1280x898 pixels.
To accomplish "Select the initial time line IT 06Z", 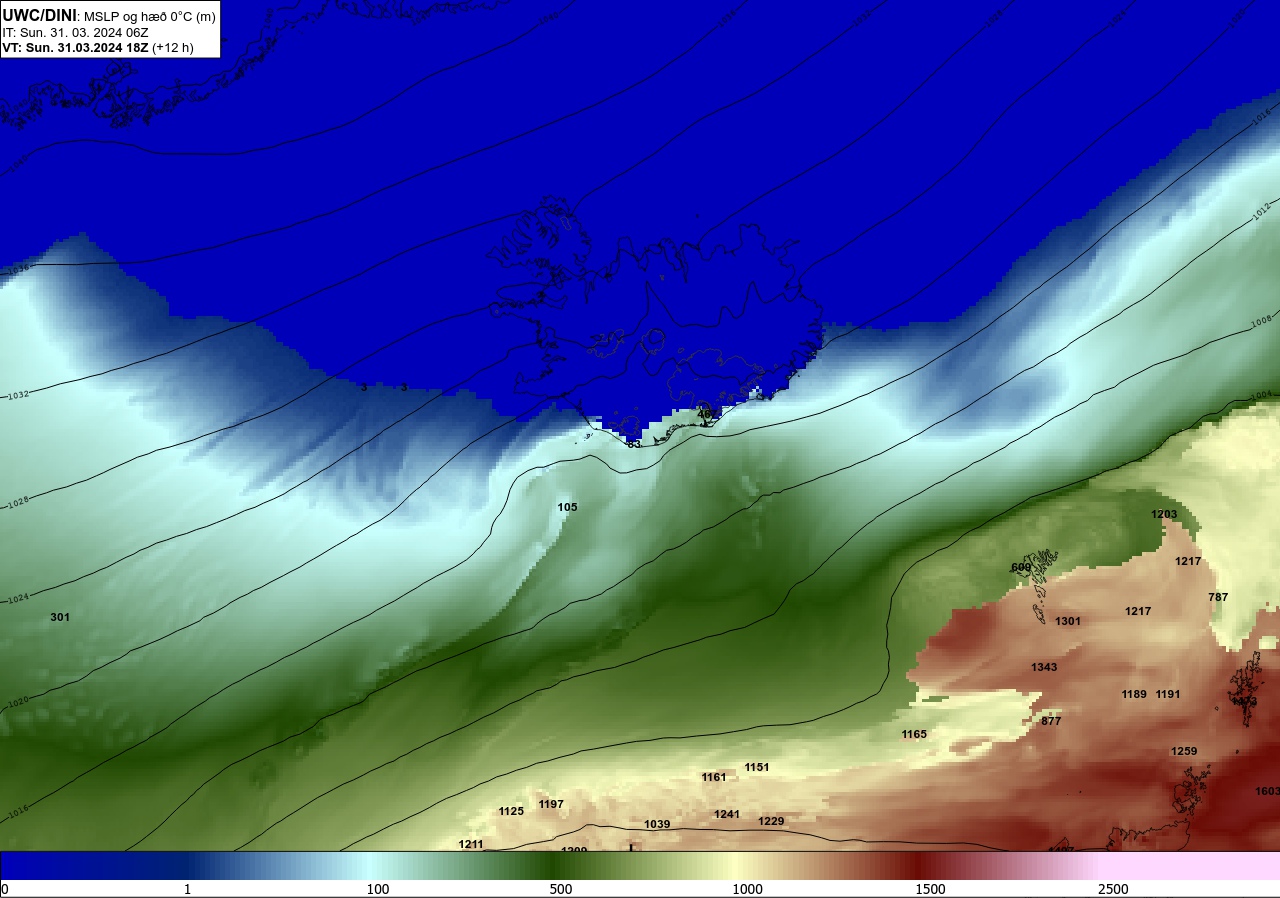I will (x=75, y=32).
